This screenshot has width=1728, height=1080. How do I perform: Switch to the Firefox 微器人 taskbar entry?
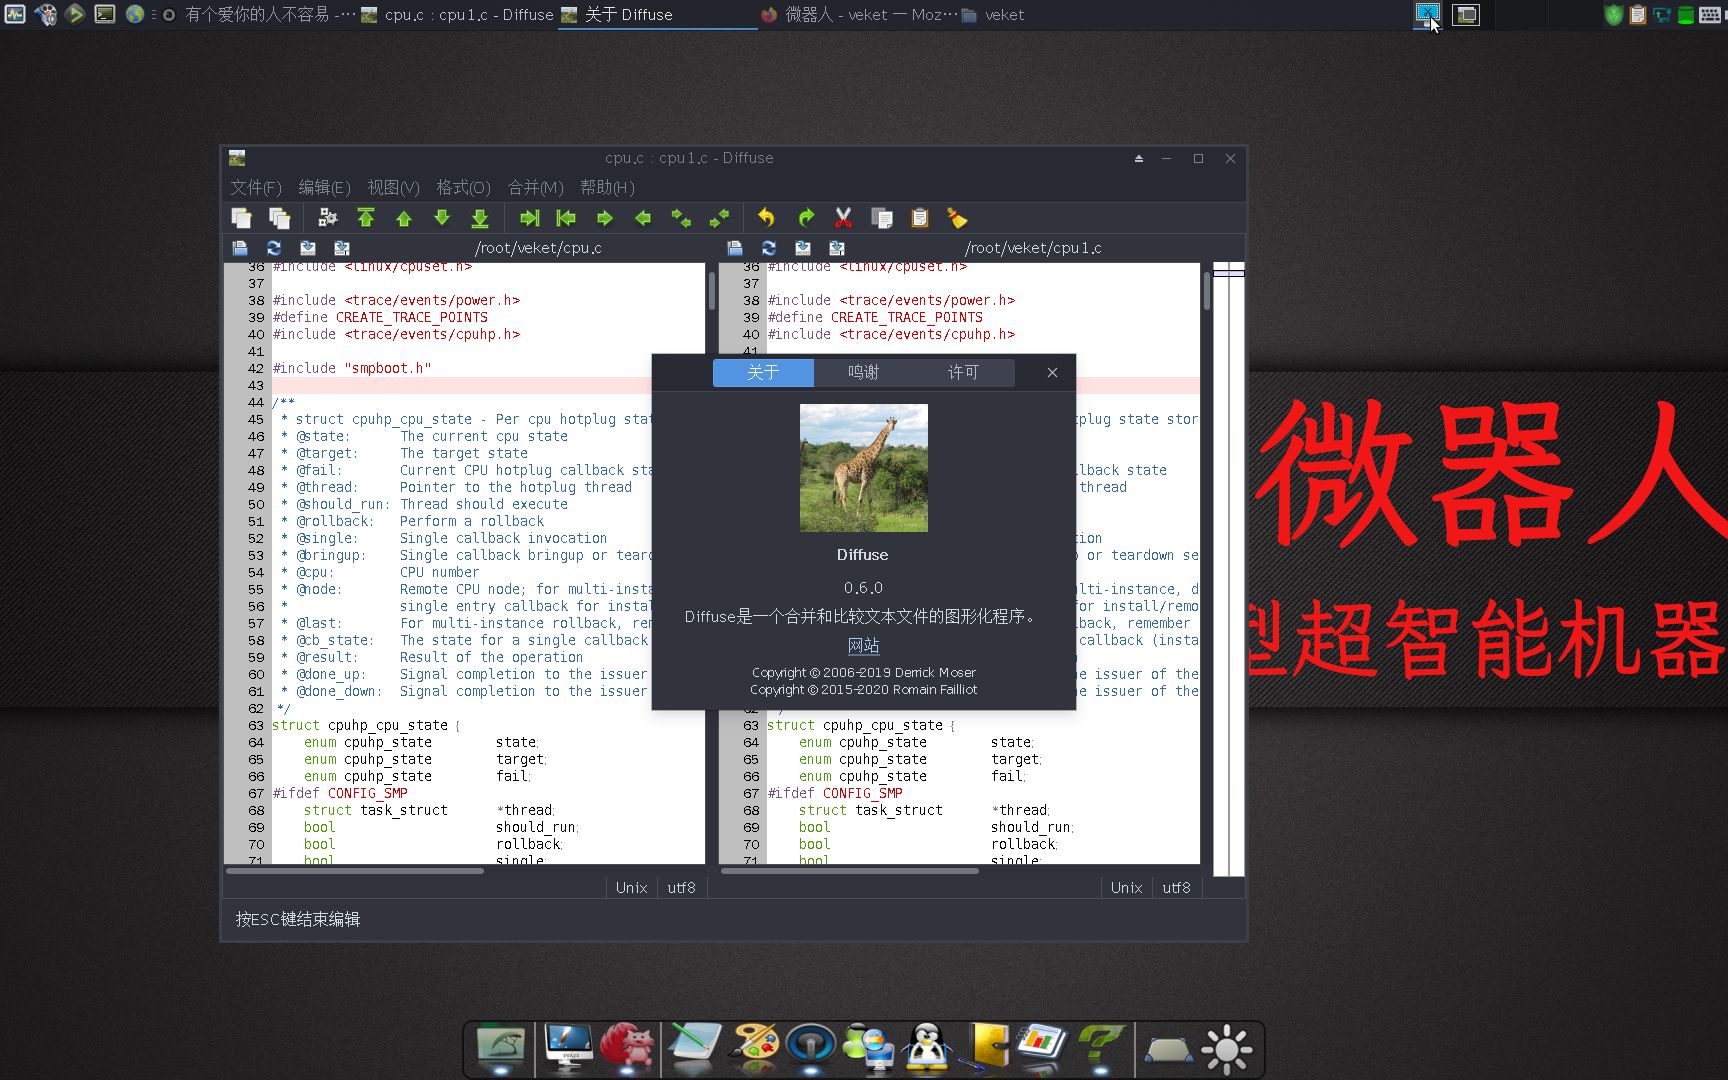tap(858, 15)
